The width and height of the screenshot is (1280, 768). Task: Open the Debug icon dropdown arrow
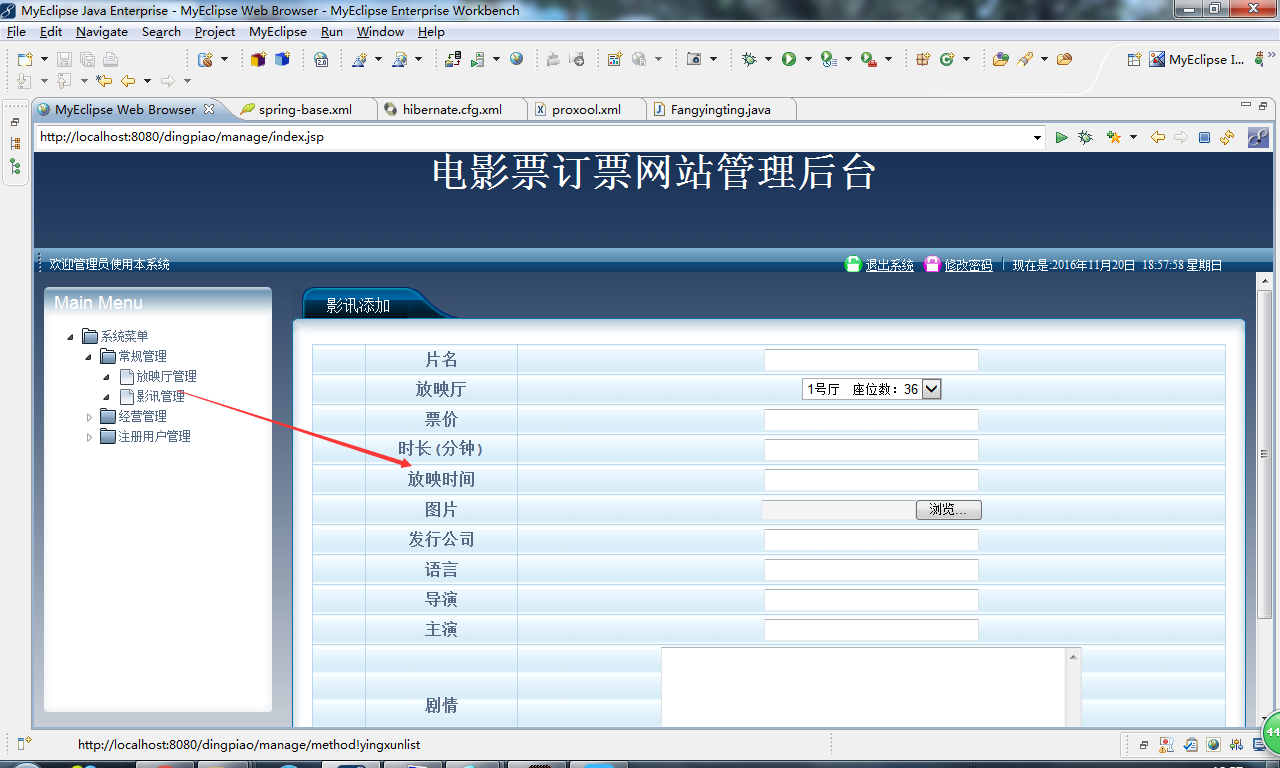768,60
